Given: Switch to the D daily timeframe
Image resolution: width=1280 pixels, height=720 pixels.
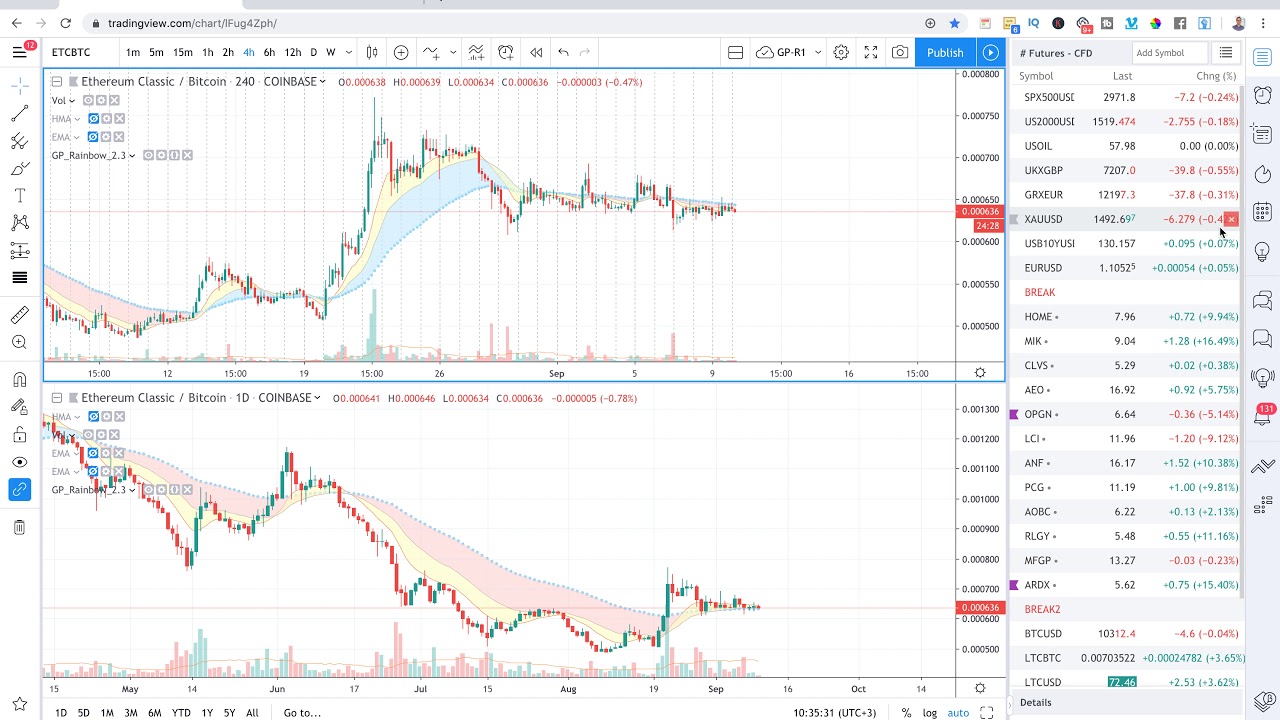Looking at the screenshot, I should 313,52.
